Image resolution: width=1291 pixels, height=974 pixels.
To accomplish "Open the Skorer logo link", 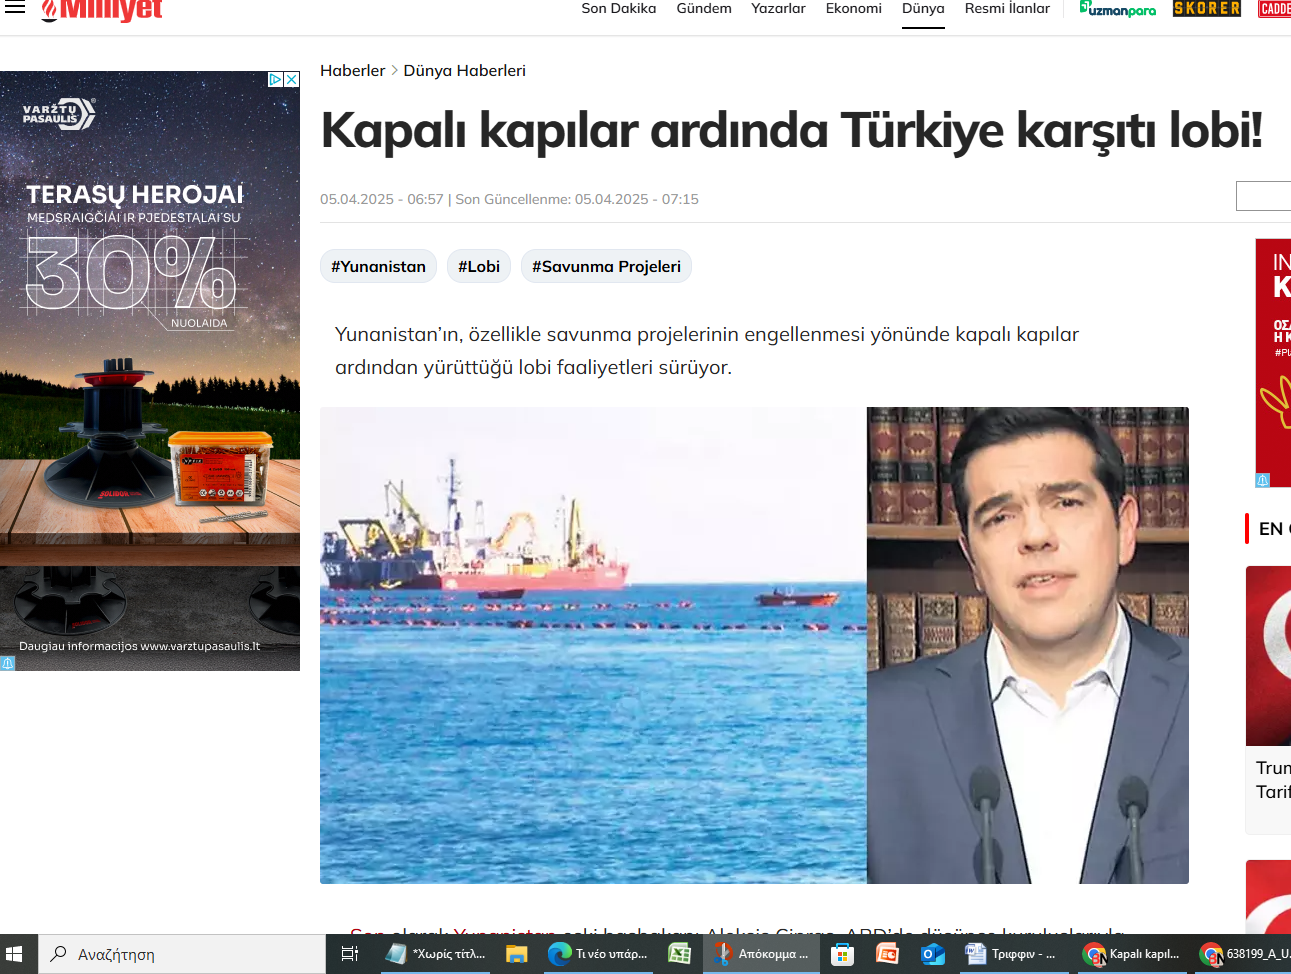I will [1206, 9].
